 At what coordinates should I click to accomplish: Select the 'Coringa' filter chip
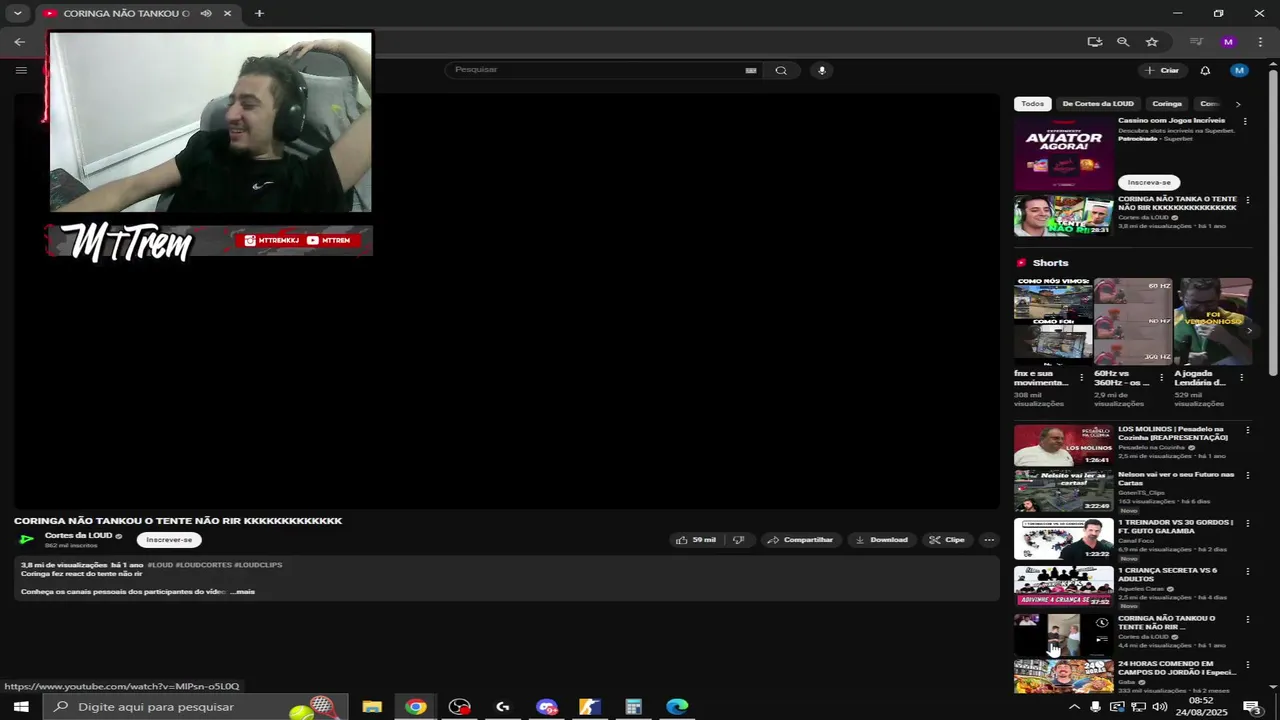pos(1167,104)
